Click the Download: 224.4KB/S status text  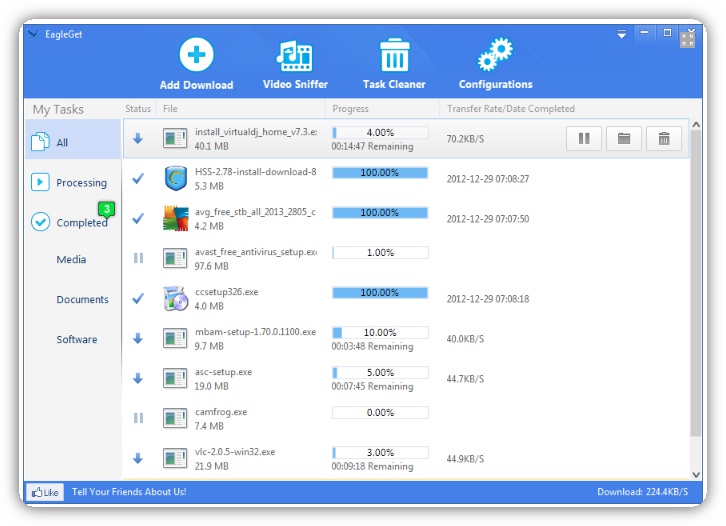point(642,492)
